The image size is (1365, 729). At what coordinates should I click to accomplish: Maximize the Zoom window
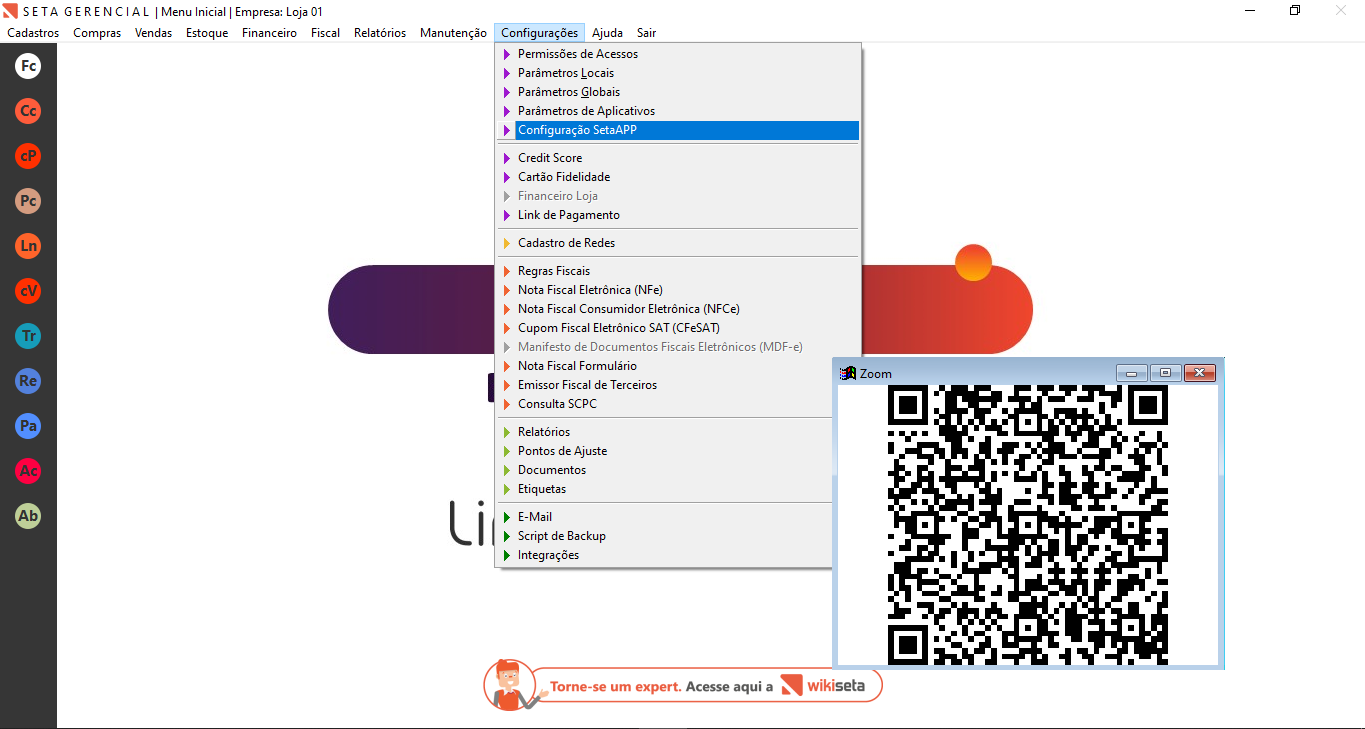pos(1165,373)
